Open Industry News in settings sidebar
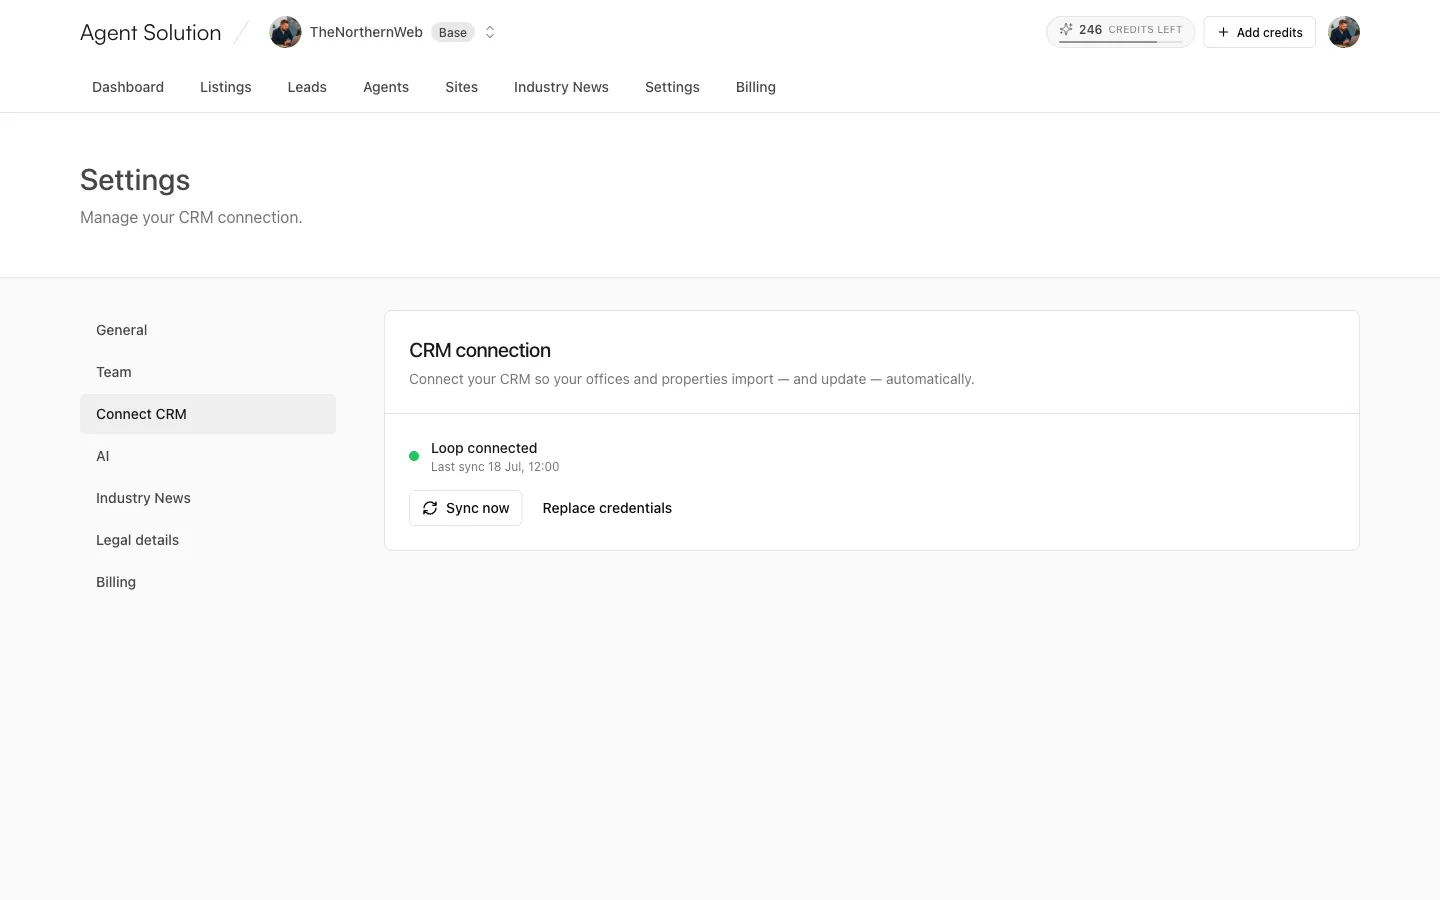Viewport: 1440px width, 900px height. (208, 498)
